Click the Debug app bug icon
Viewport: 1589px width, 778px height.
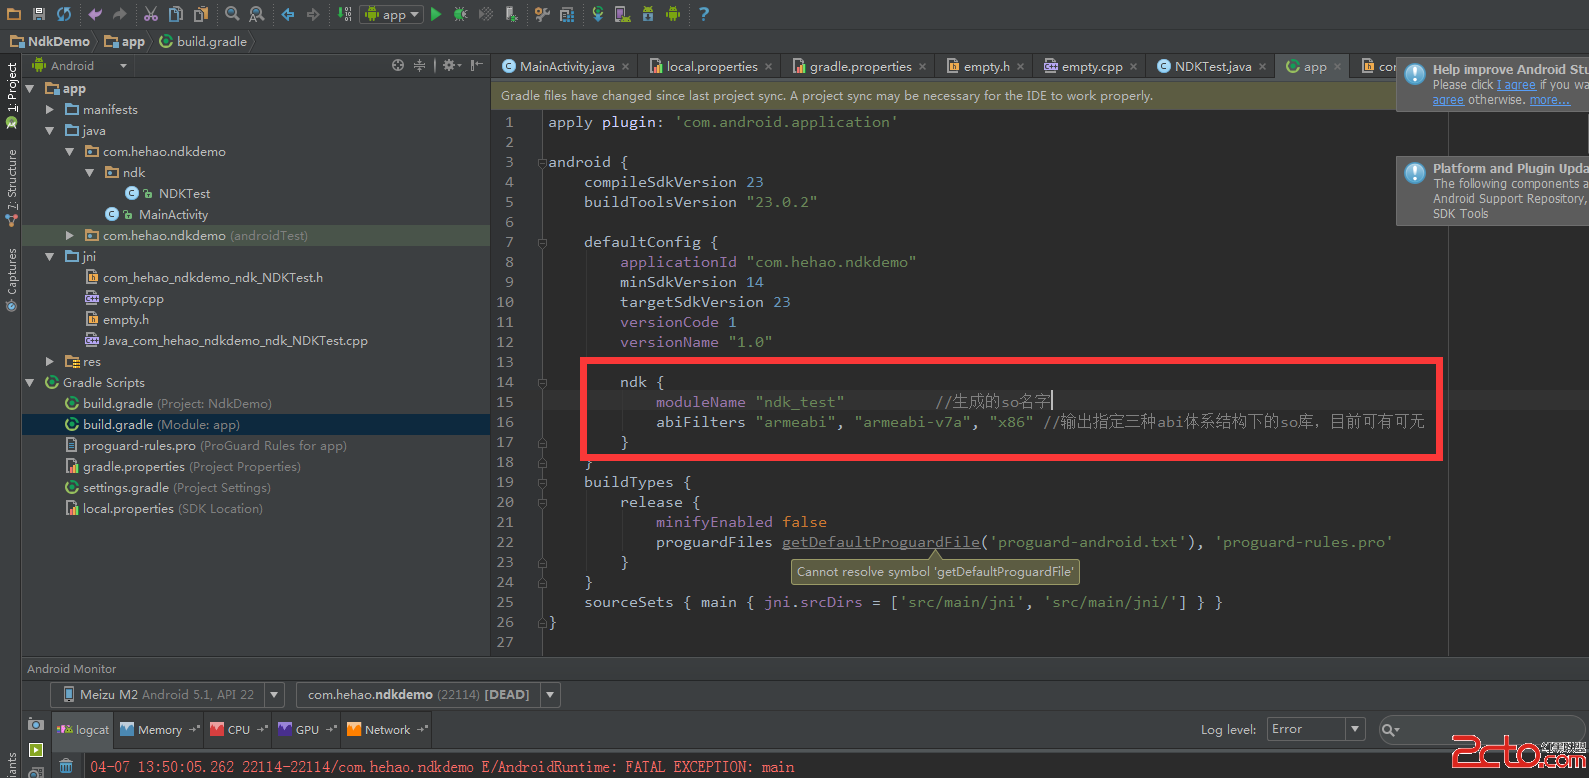tap(460, 14)
